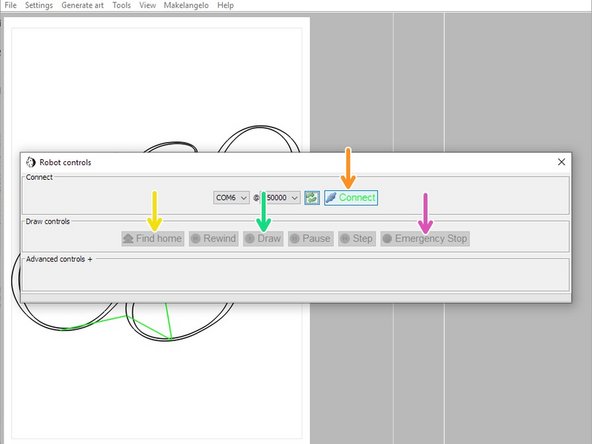The image size is (592, 444).
Task: Click the Emergency Stop button
Action: click(425, 239)
